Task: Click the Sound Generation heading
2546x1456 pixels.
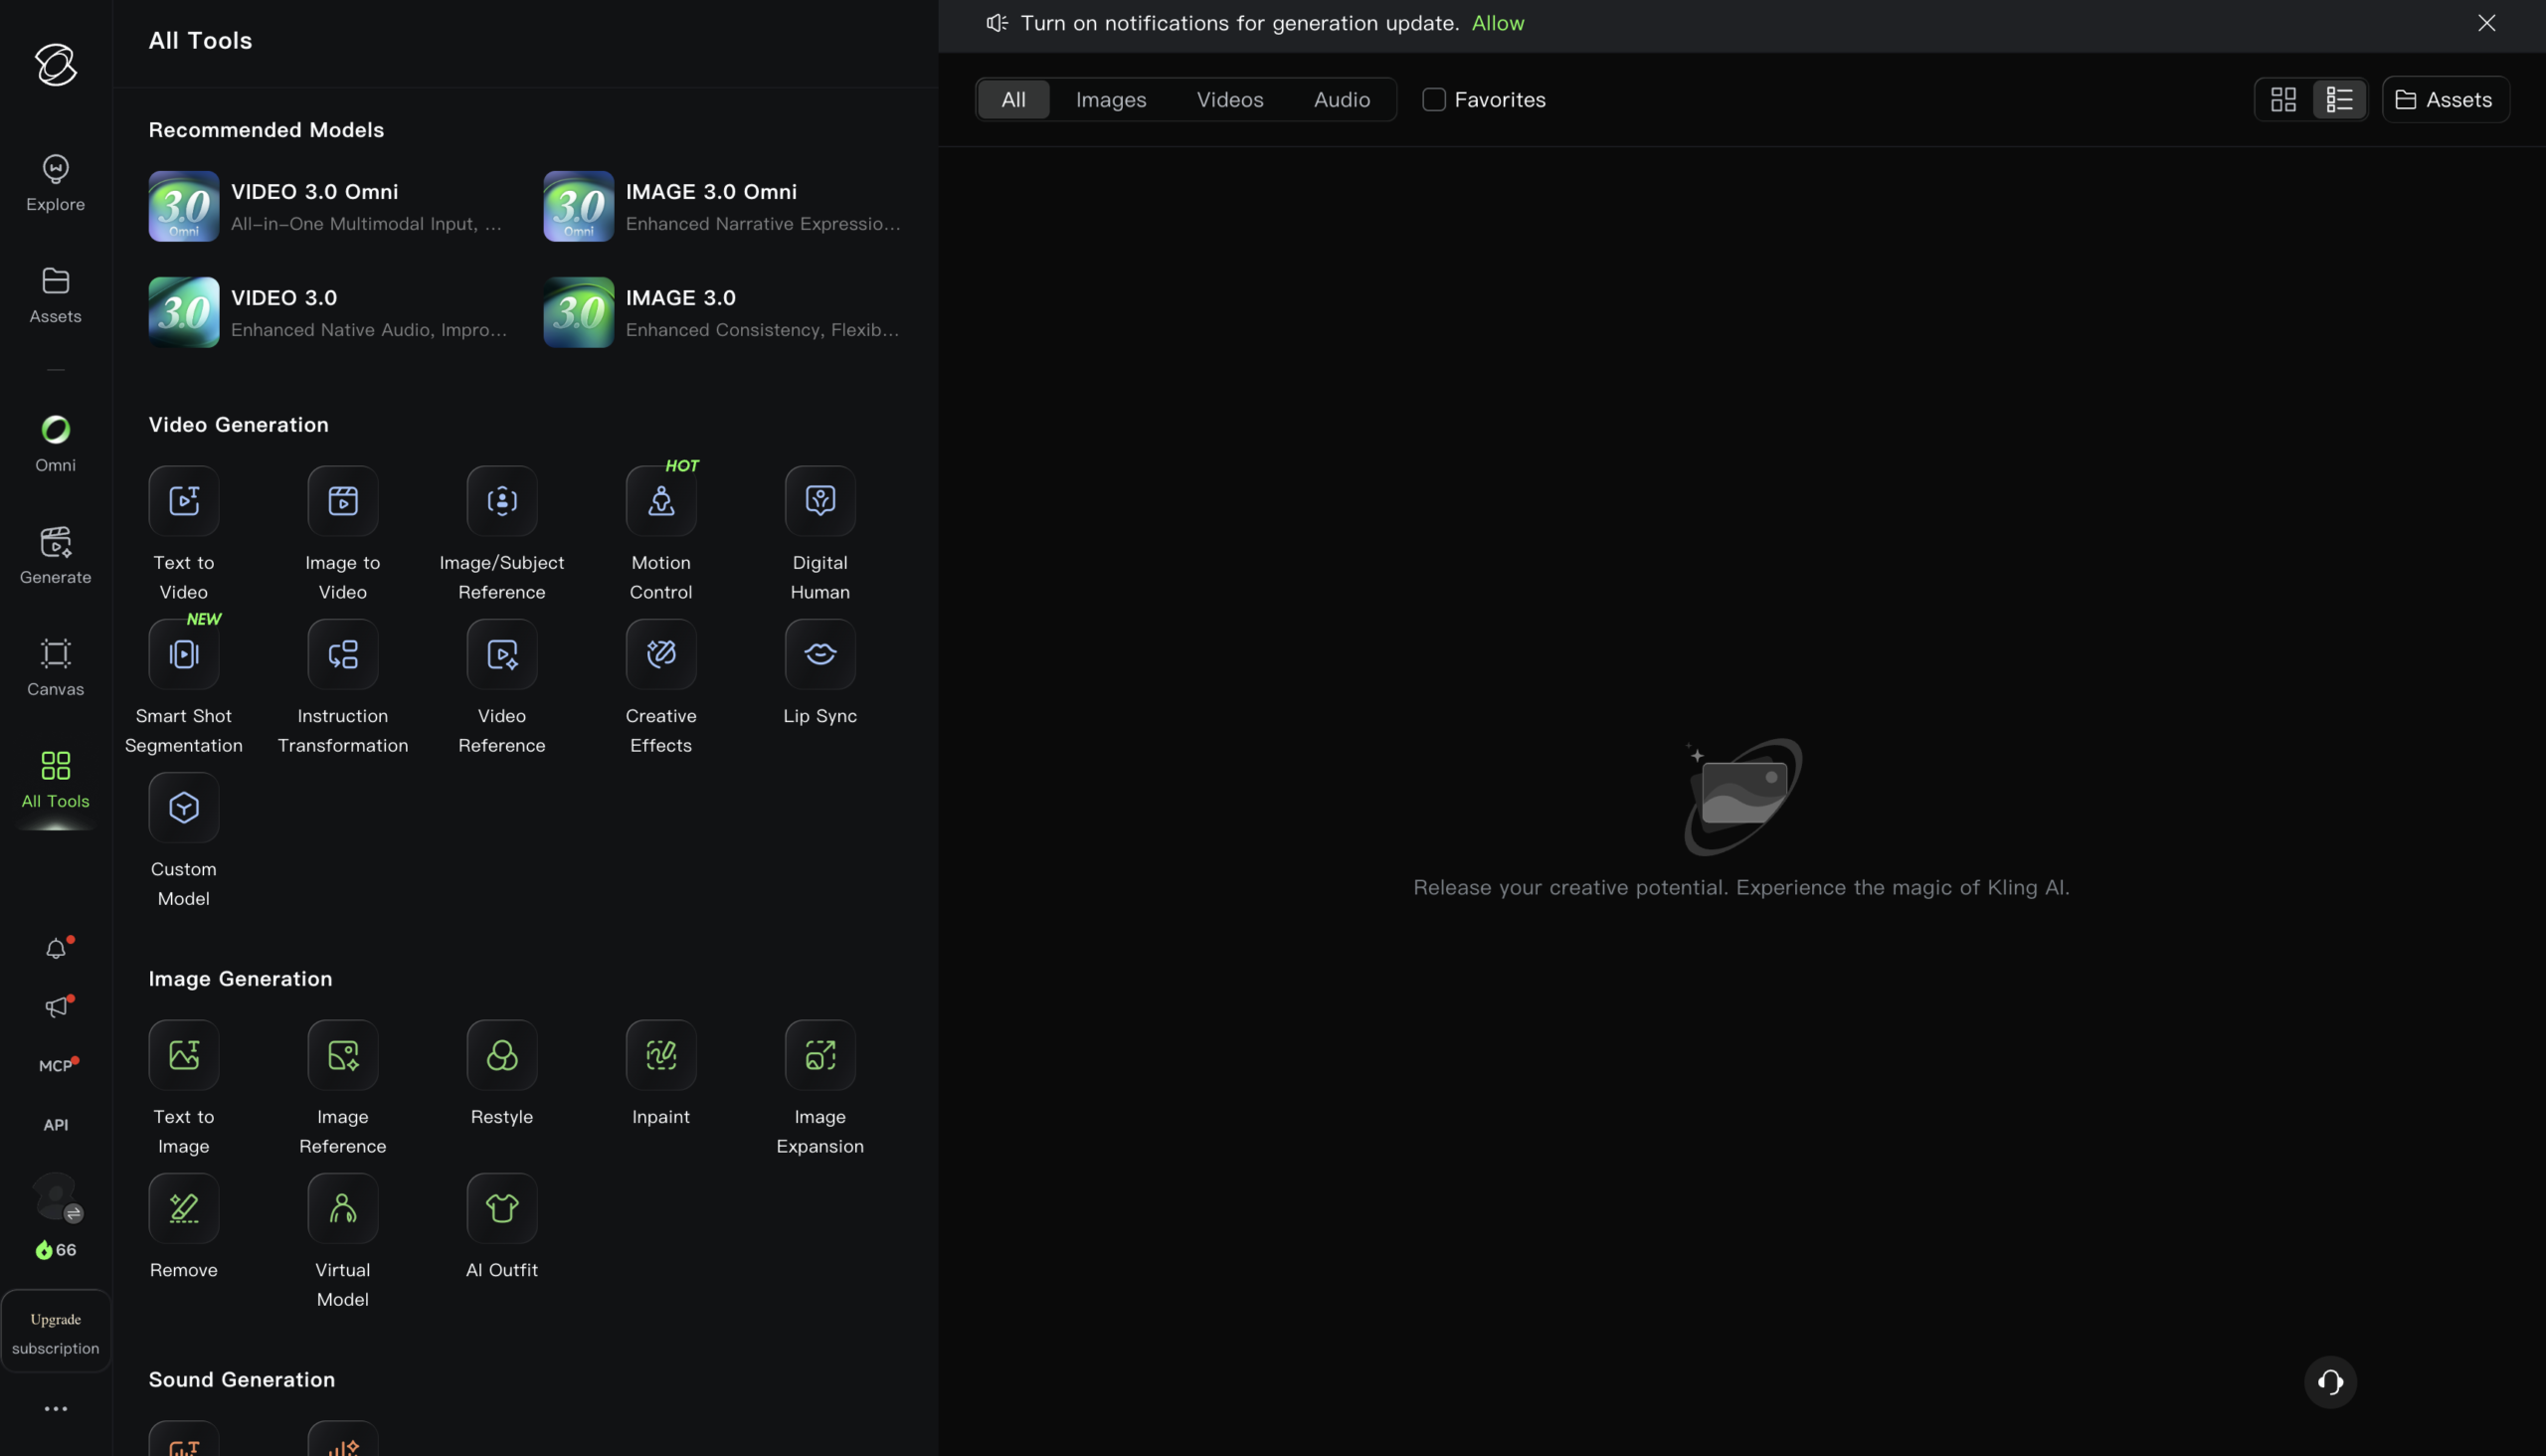Action: pos(242,1379)
